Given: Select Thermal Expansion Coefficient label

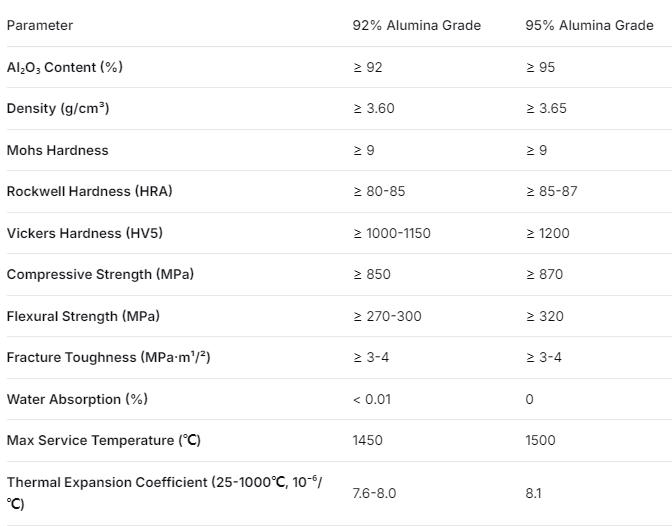Looking at the screenshot, I should point(165,493).
